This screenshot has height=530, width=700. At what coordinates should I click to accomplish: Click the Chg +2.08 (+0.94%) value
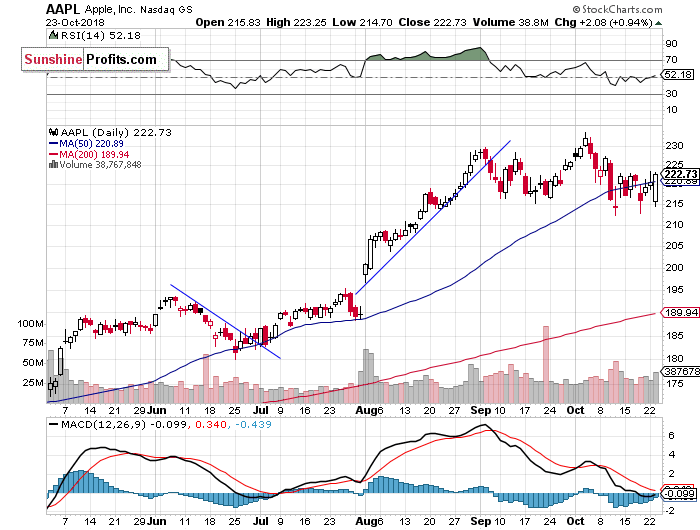(604, 22)
